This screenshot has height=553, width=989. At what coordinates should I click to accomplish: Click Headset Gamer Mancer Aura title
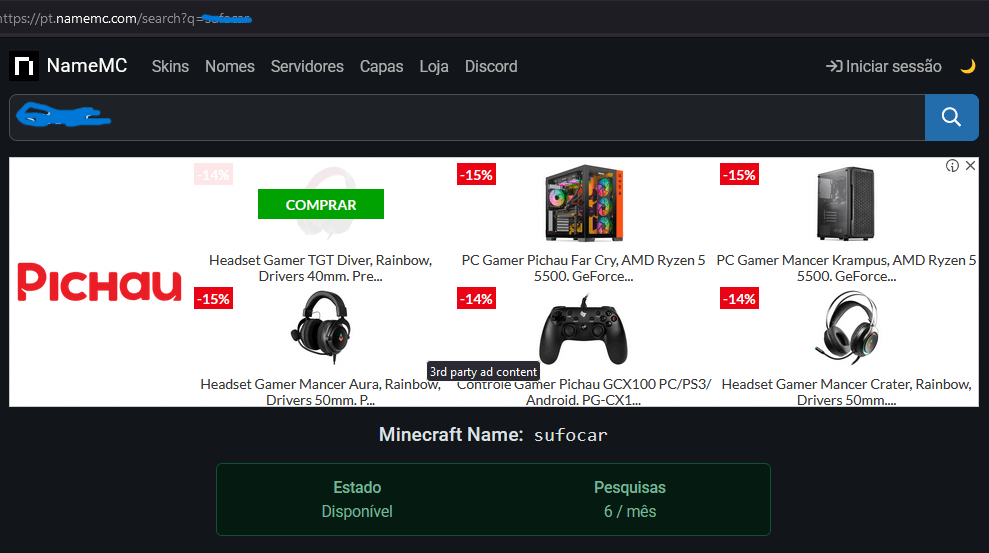(320, 392)
